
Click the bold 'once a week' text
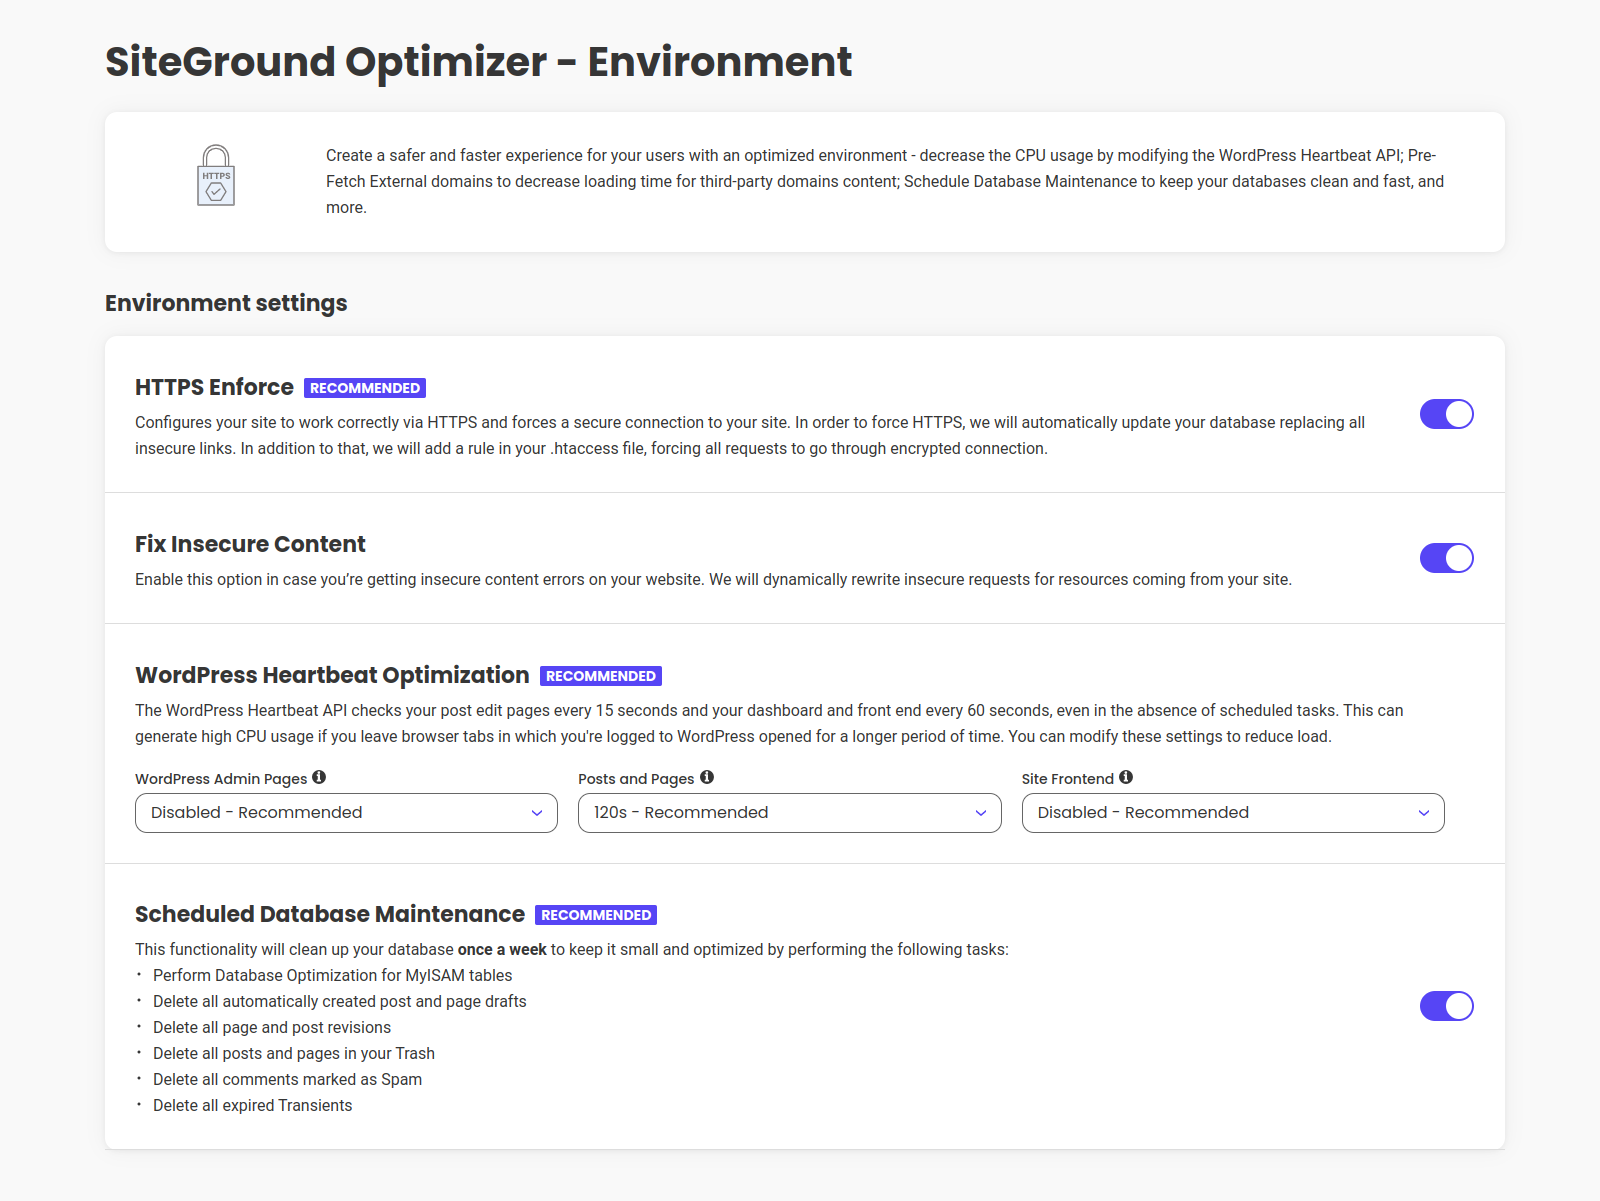pos(502,949)
